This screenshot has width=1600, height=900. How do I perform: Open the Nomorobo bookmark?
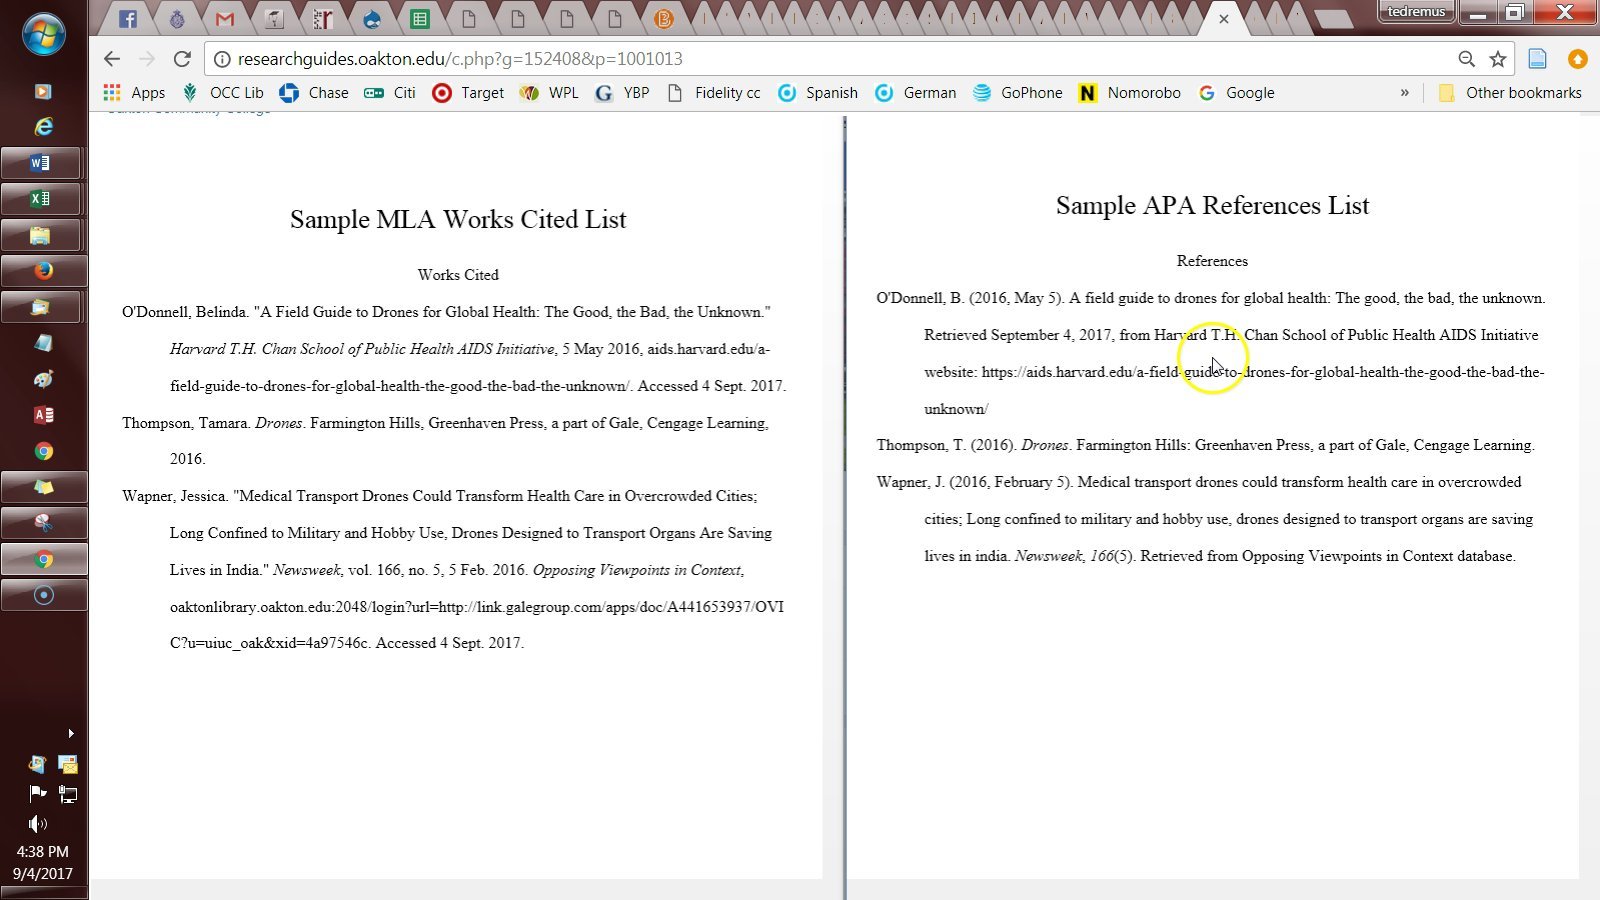coord(1130,93)
